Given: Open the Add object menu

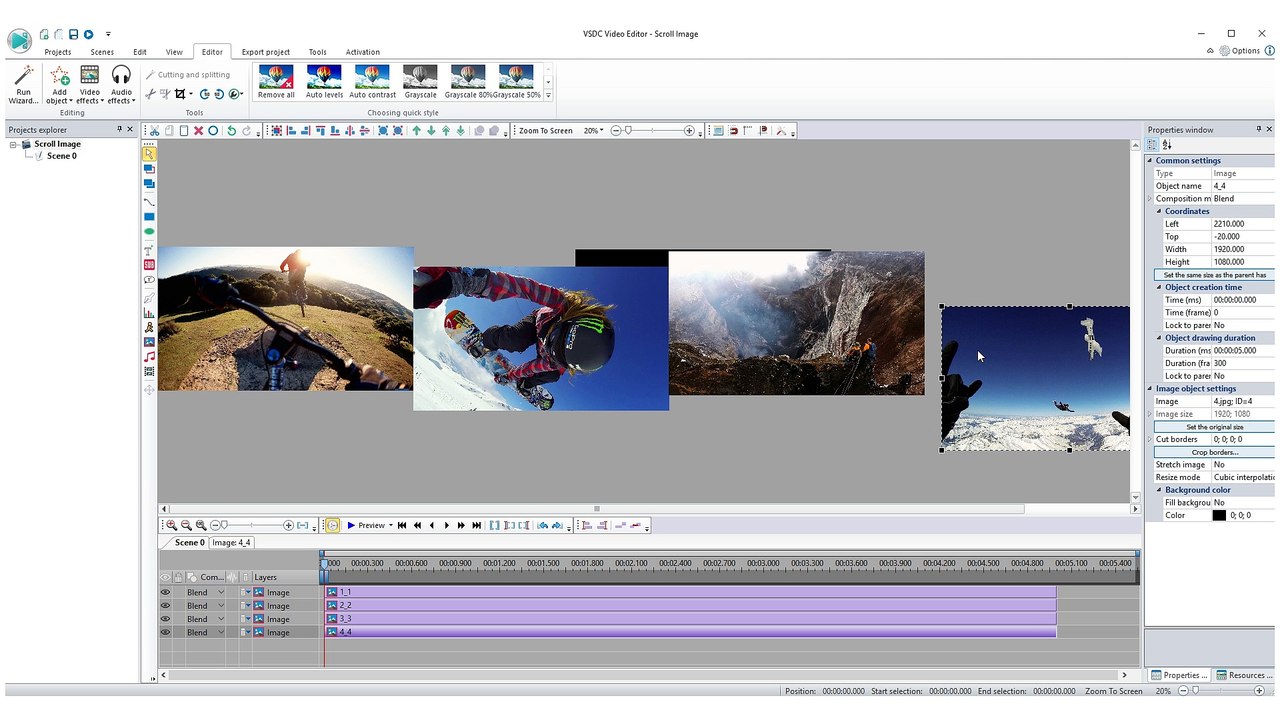Looking at the screenshot, I should click(59, 85).
